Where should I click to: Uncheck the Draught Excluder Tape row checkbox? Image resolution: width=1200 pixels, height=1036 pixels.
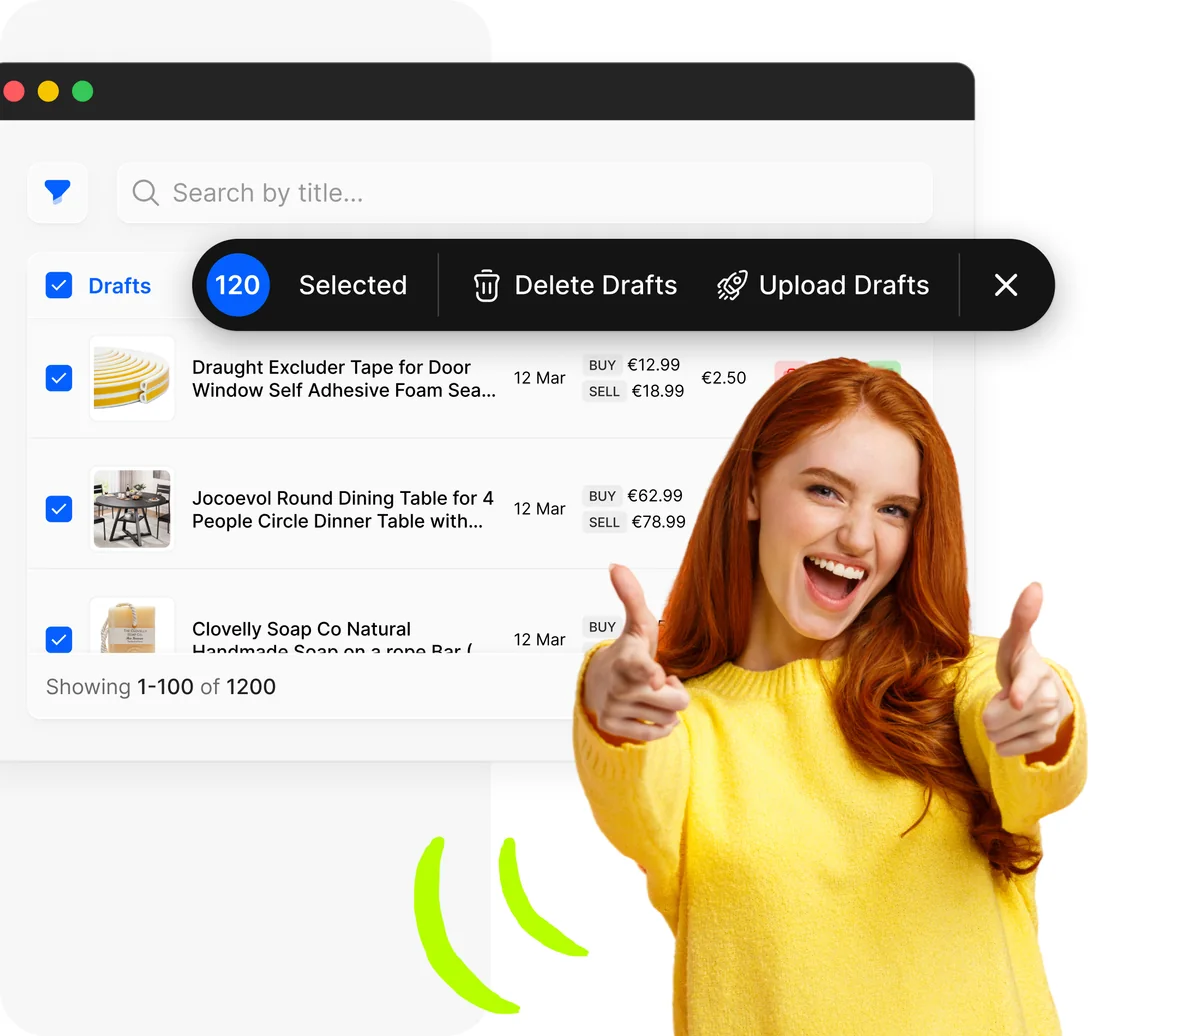[x=59, y=378]
